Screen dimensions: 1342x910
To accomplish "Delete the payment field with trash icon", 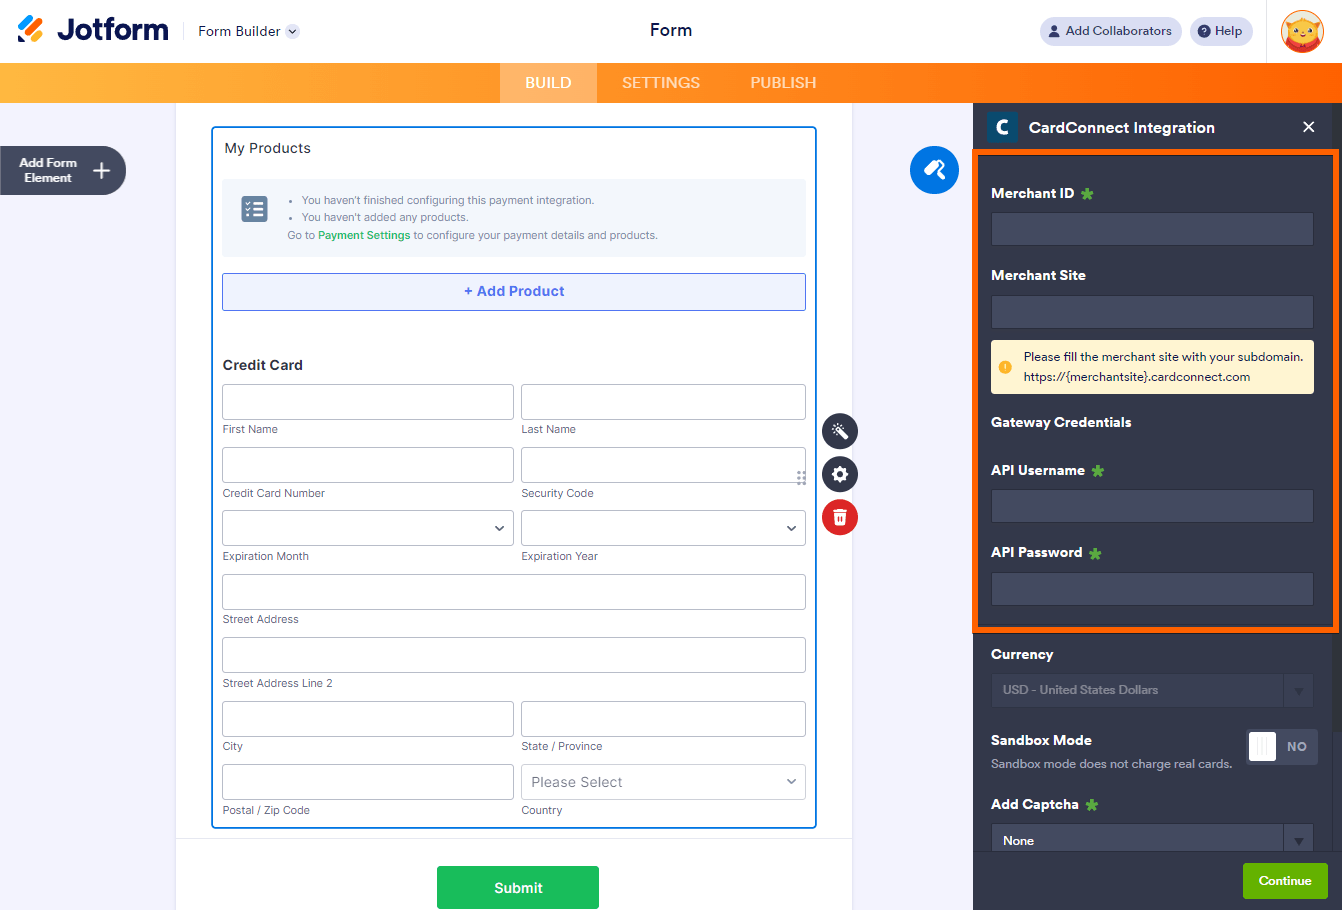I will tap(840, 517).
